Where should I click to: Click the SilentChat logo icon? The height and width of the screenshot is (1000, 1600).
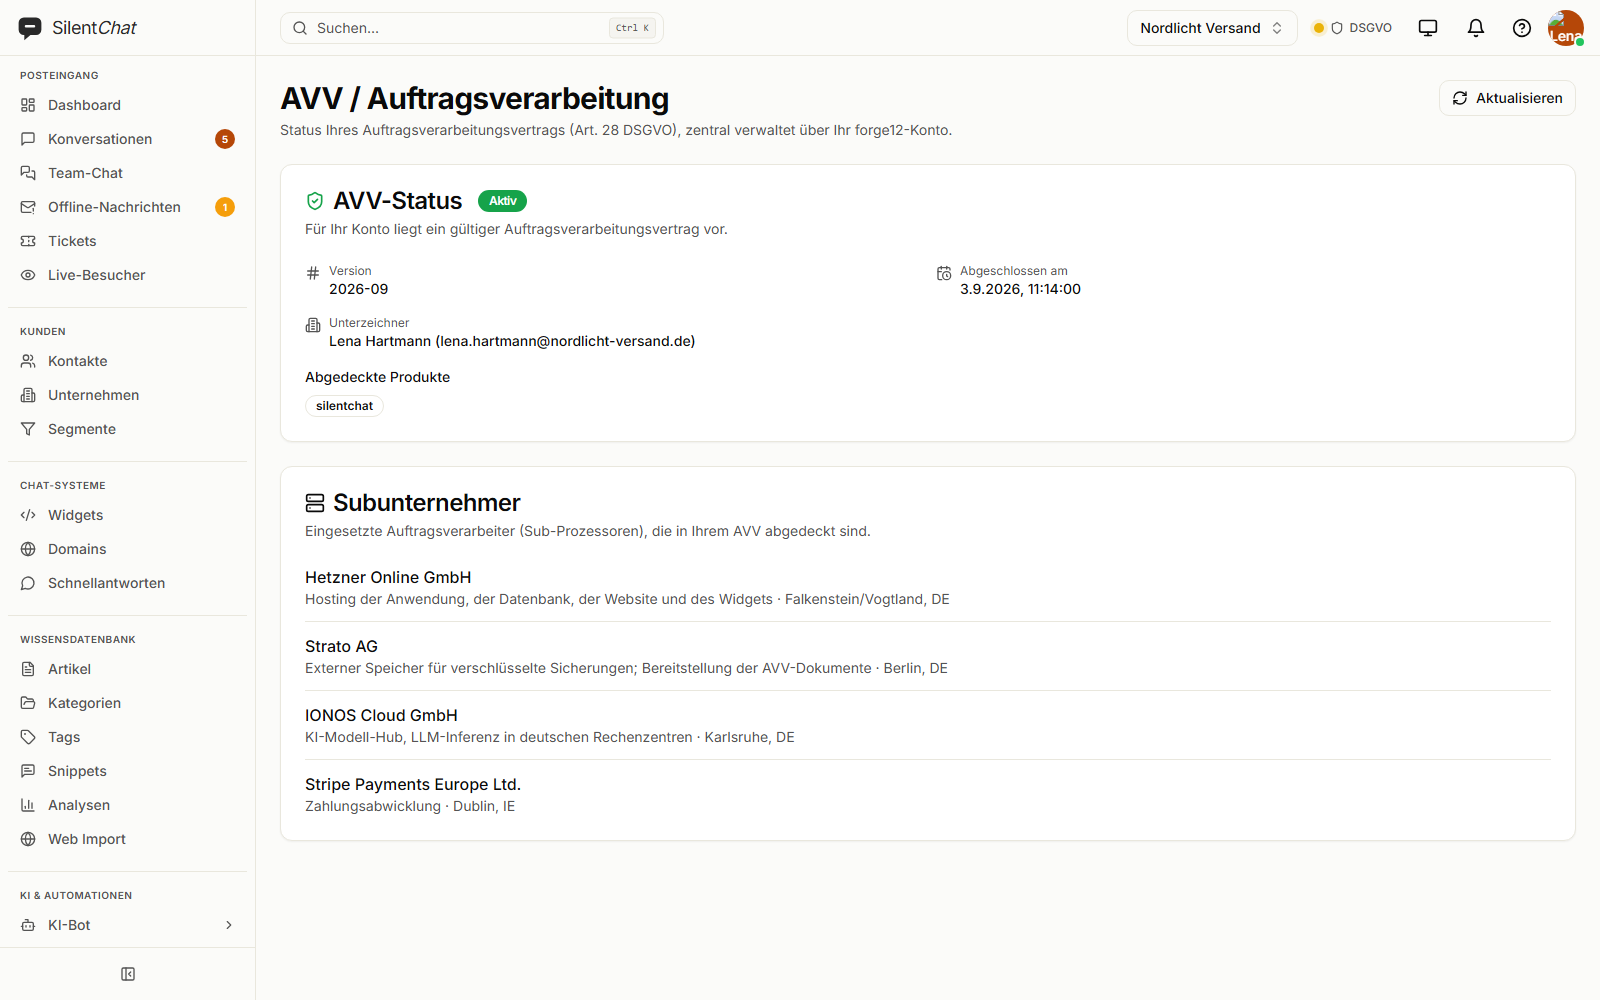tap(30, 28)
